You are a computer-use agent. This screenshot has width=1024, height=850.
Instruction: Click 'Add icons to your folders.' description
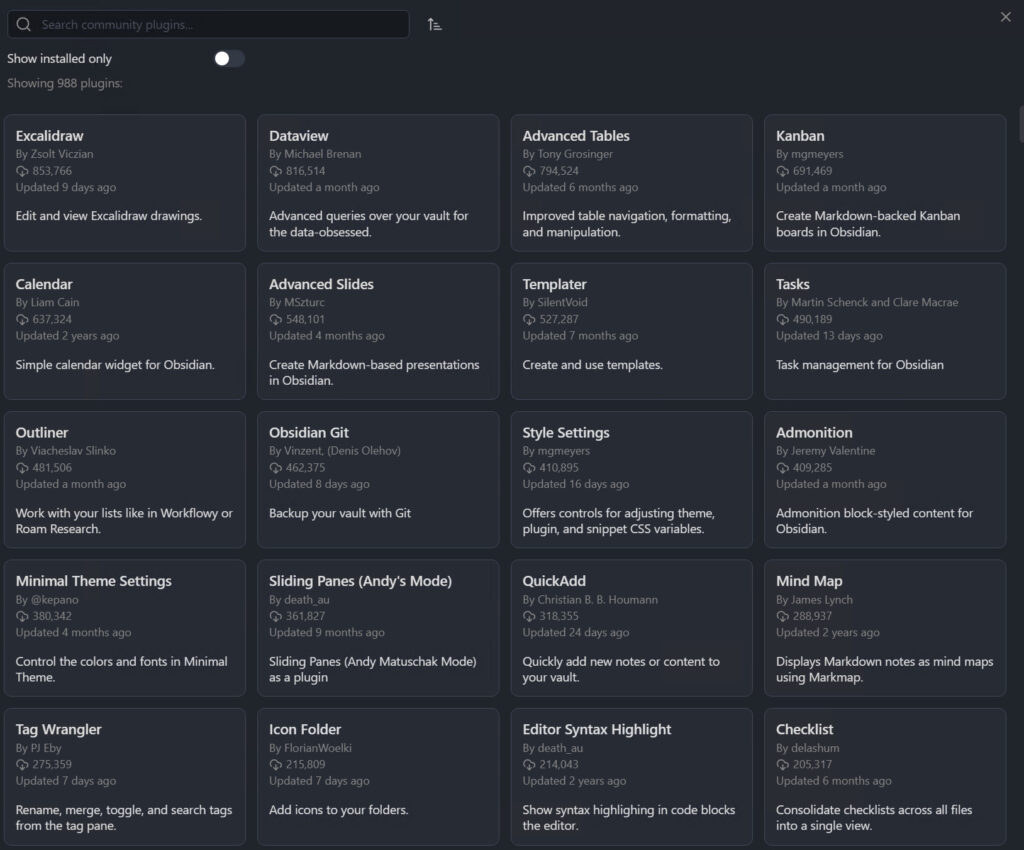click(338, 810)
